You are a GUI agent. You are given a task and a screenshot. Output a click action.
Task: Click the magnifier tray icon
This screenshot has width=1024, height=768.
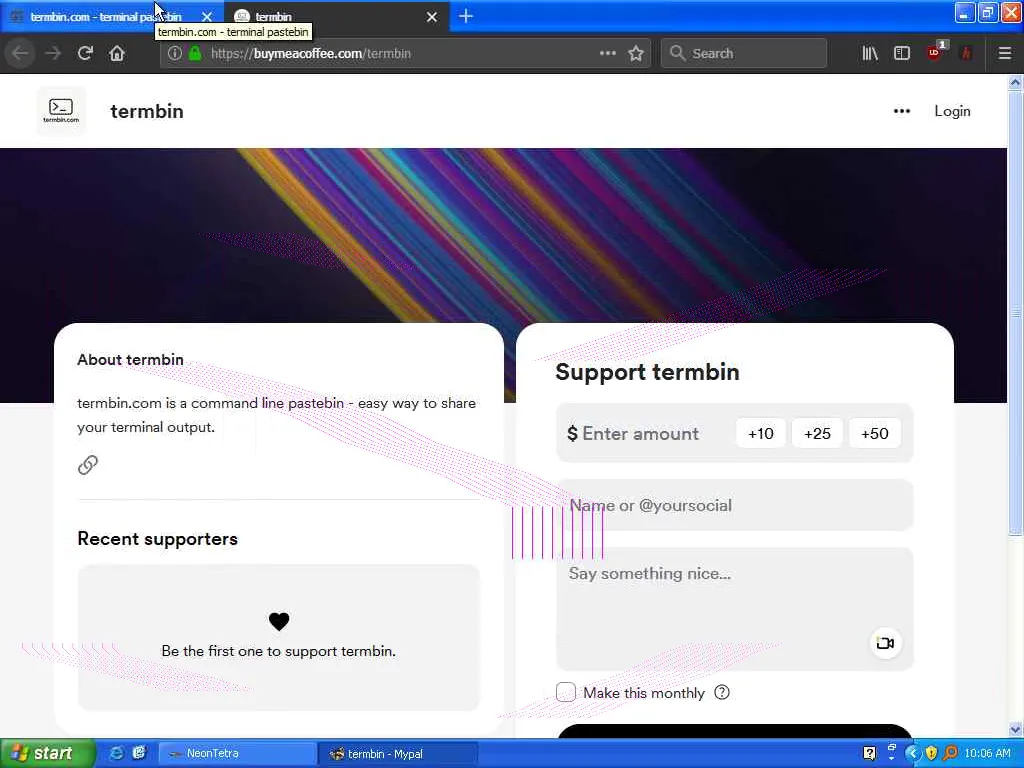tap(950, 753)
